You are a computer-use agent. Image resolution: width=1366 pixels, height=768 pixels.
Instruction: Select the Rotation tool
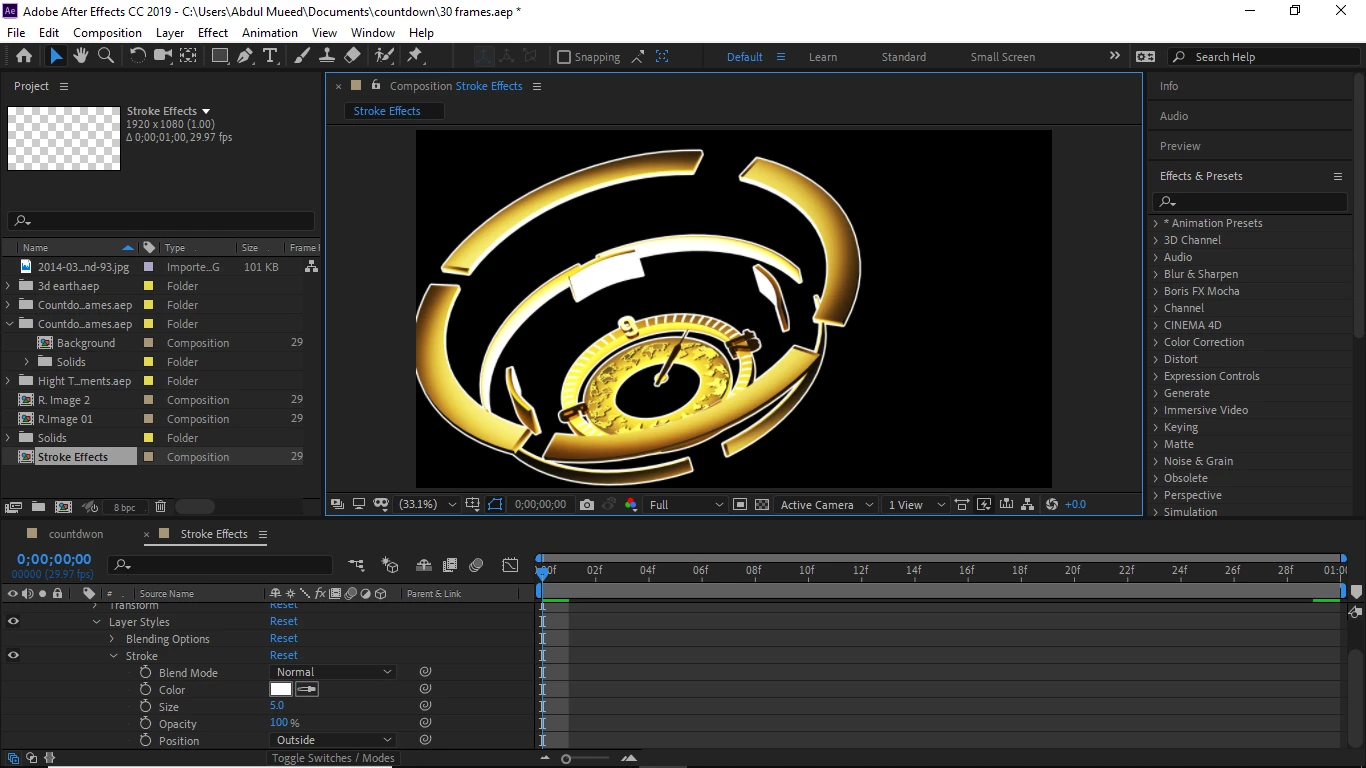tap(138, 56)
